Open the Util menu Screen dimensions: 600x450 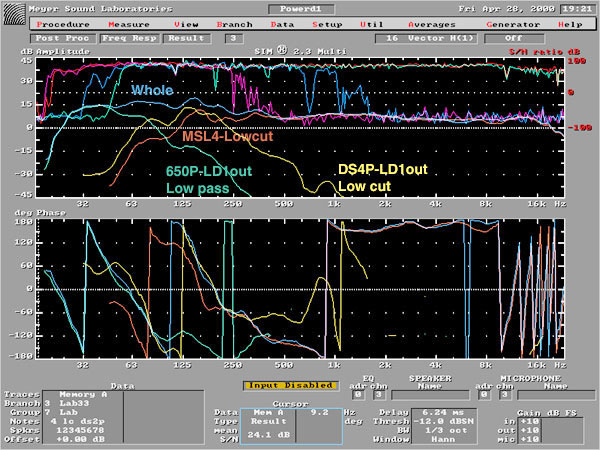372,24
